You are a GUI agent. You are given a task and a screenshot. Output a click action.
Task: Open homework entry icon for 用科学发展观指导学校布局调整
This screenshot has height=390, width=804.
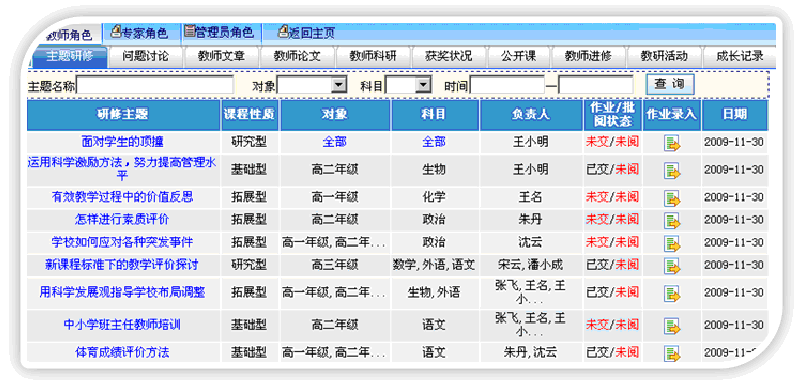tap(672, 294)
